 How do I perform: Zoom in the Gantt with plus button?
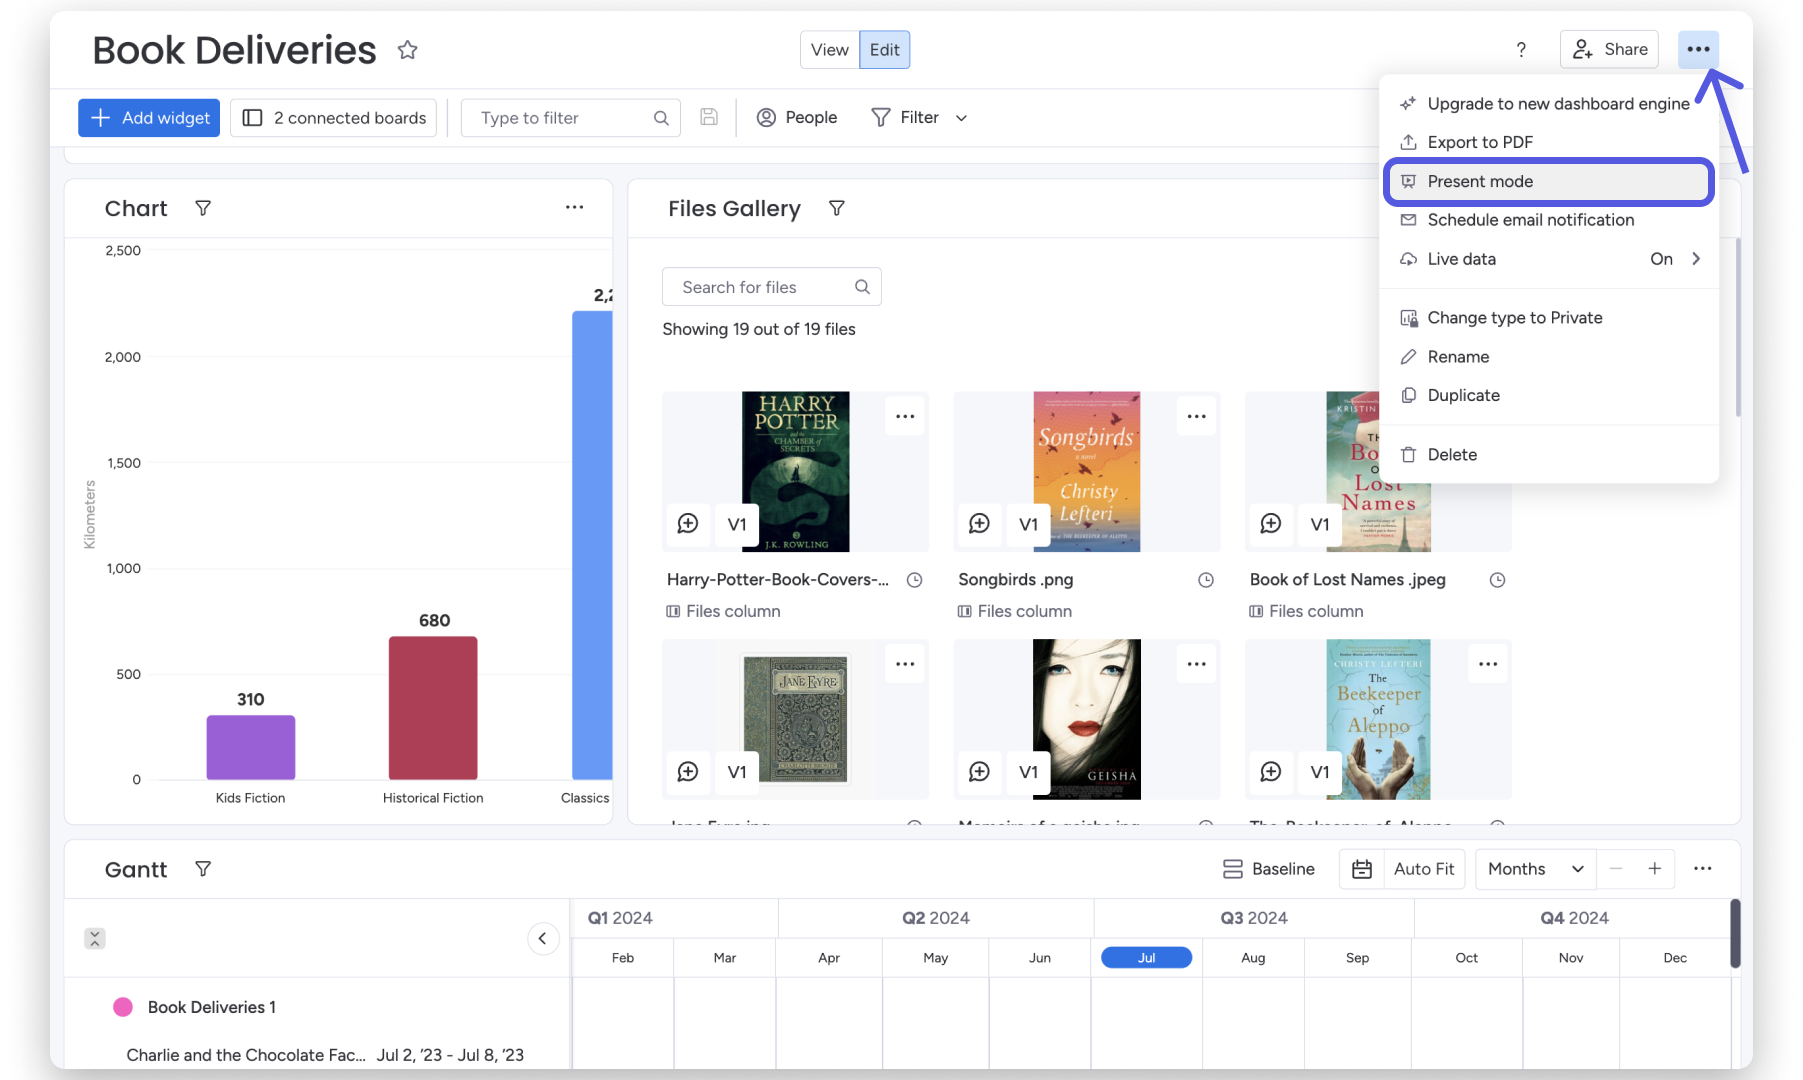1655,868
